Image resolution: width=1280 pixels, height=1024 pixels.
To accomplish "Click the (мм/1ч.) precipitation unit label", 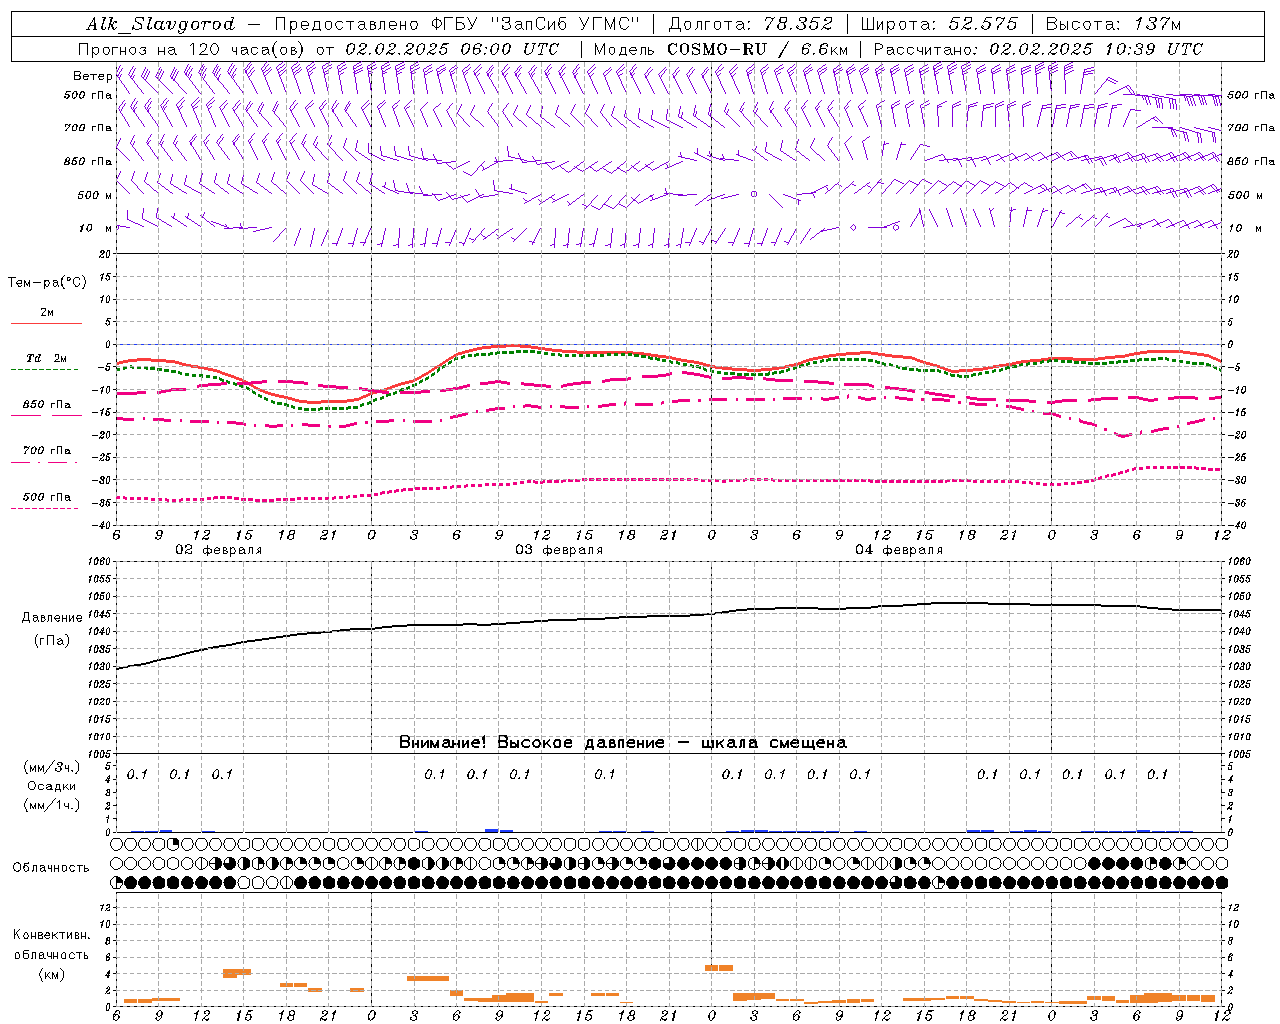I will click(x=52, y=805).
